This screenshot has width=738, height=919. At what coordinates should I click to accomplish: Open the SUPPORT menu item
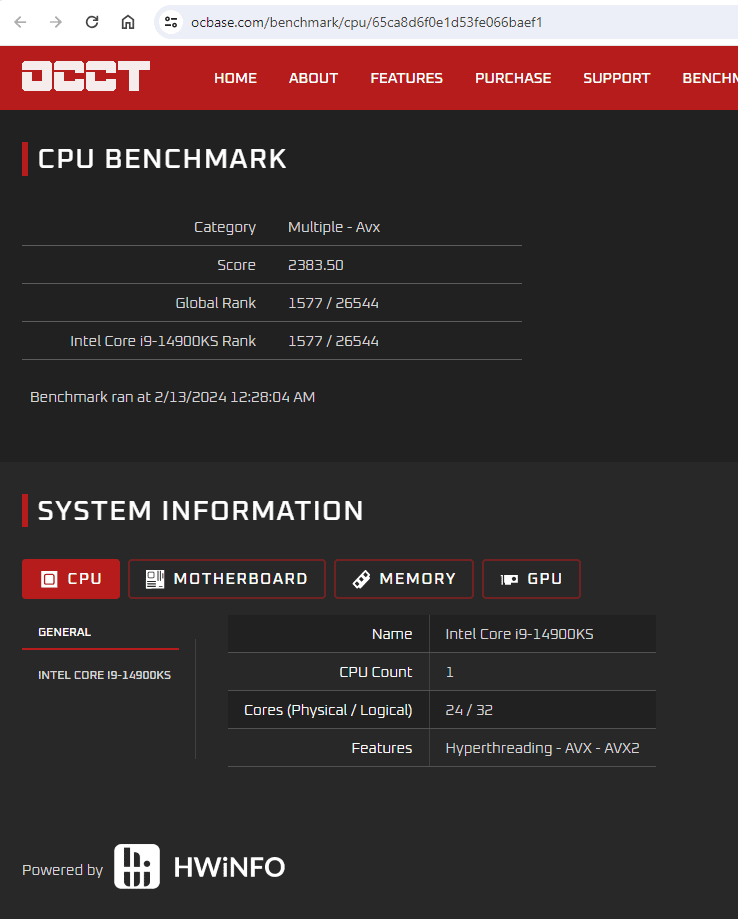point(617,78)
